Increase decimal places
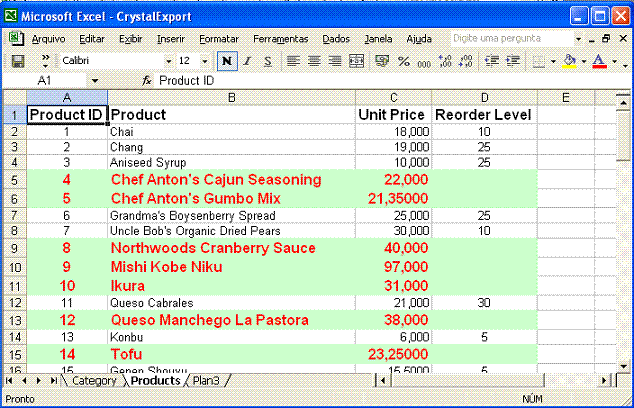The height and width of the screenshot is (408, 634). click(x=445, y=61)
